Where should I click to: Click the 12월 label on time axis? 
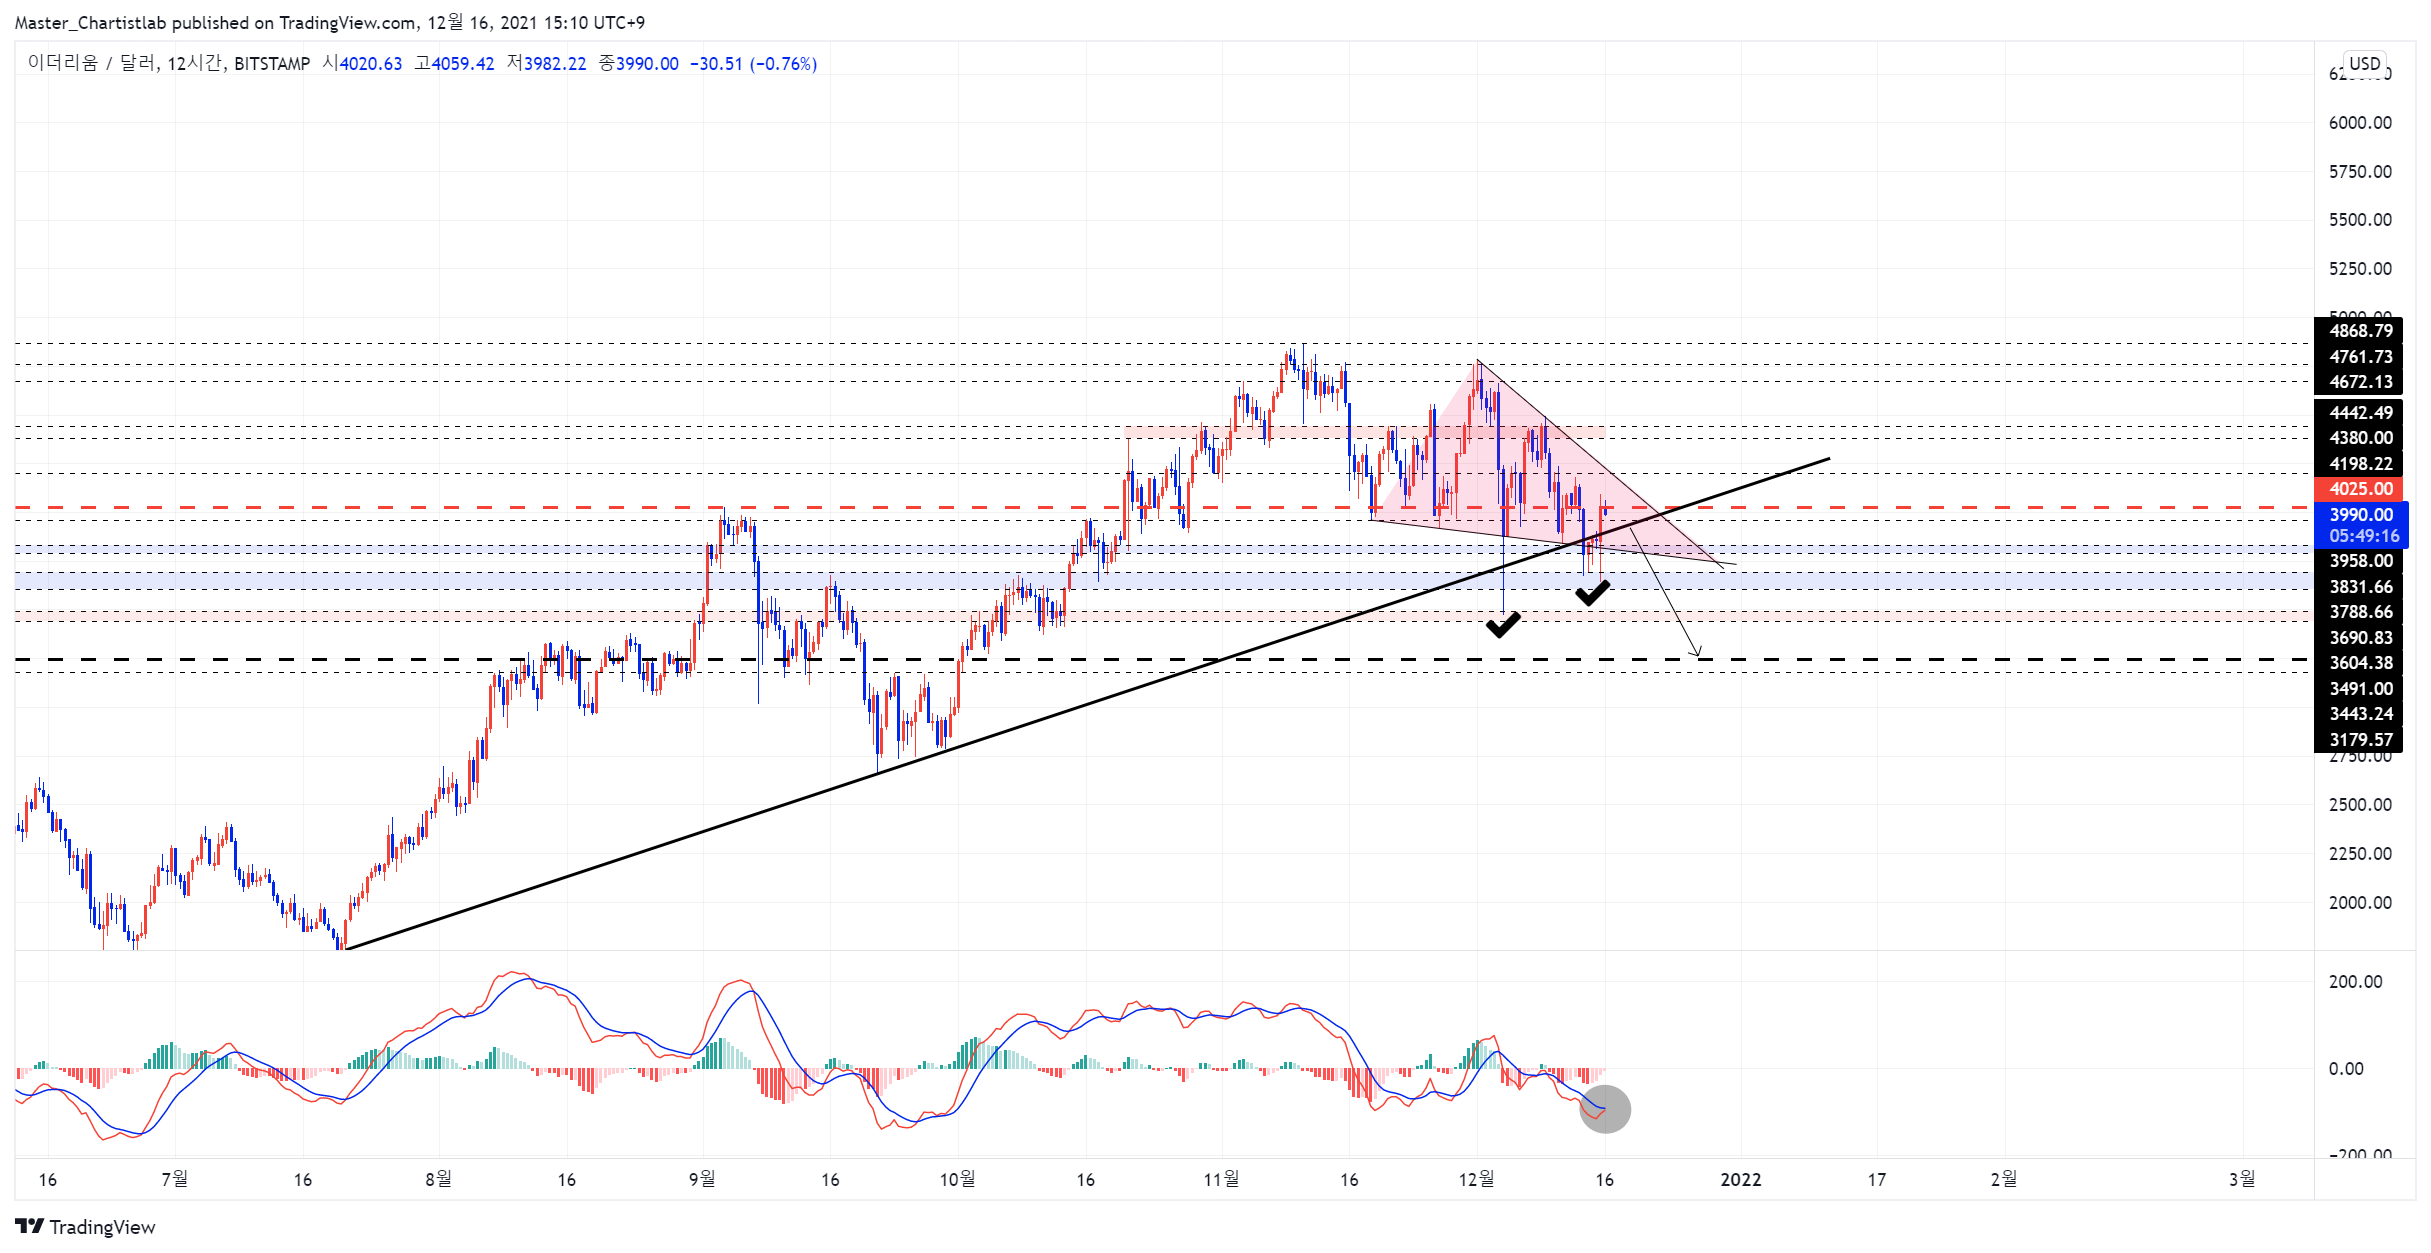pos(1476,1180)
